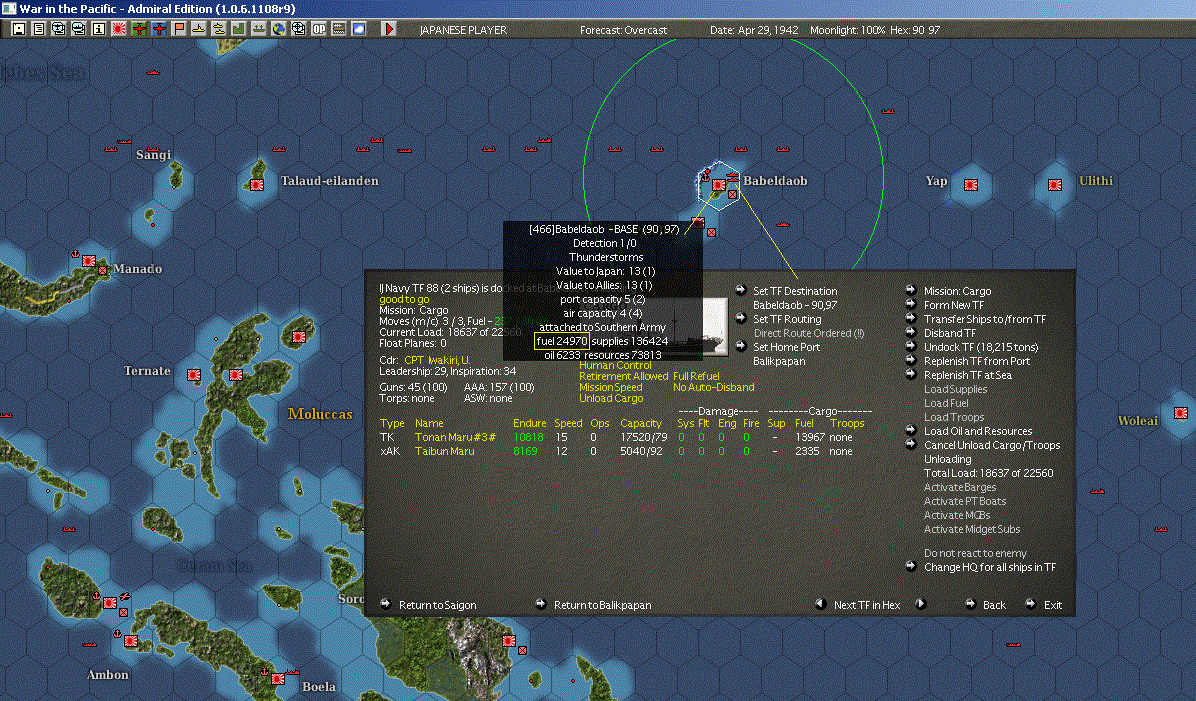1196x701 pixels.
Task: Click Load Oil and Resources
Action: point(978,431)
